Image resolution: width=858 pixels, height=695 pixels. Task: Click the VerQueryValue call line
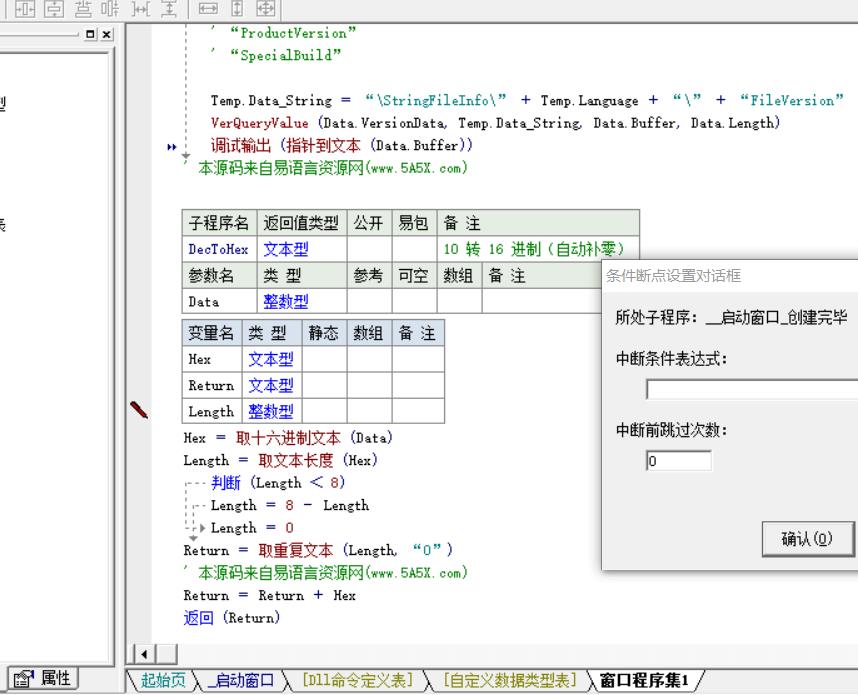tap(495, 123)
